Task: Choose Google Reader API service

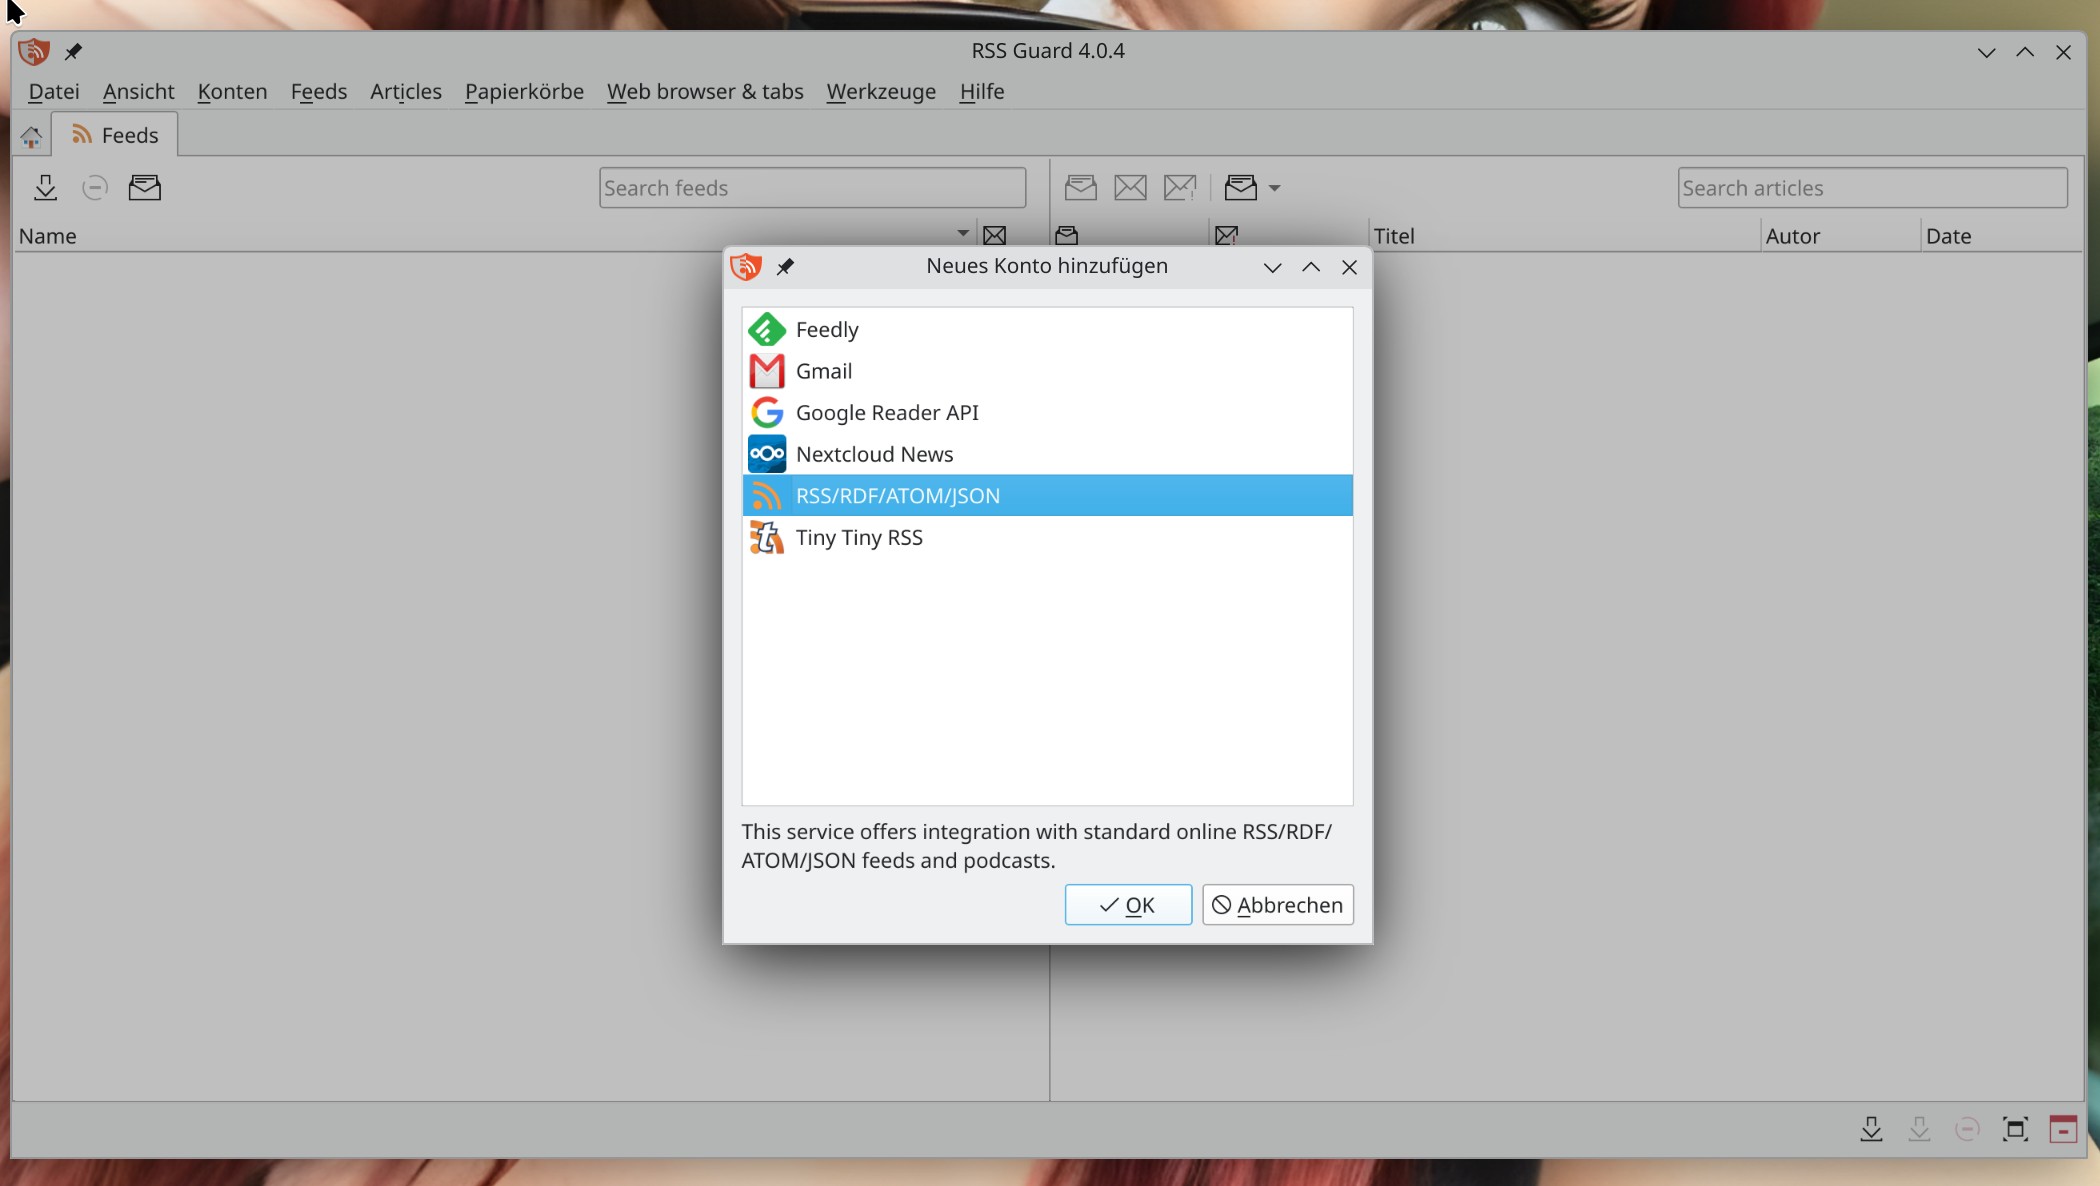Action: coord(1047,412)
